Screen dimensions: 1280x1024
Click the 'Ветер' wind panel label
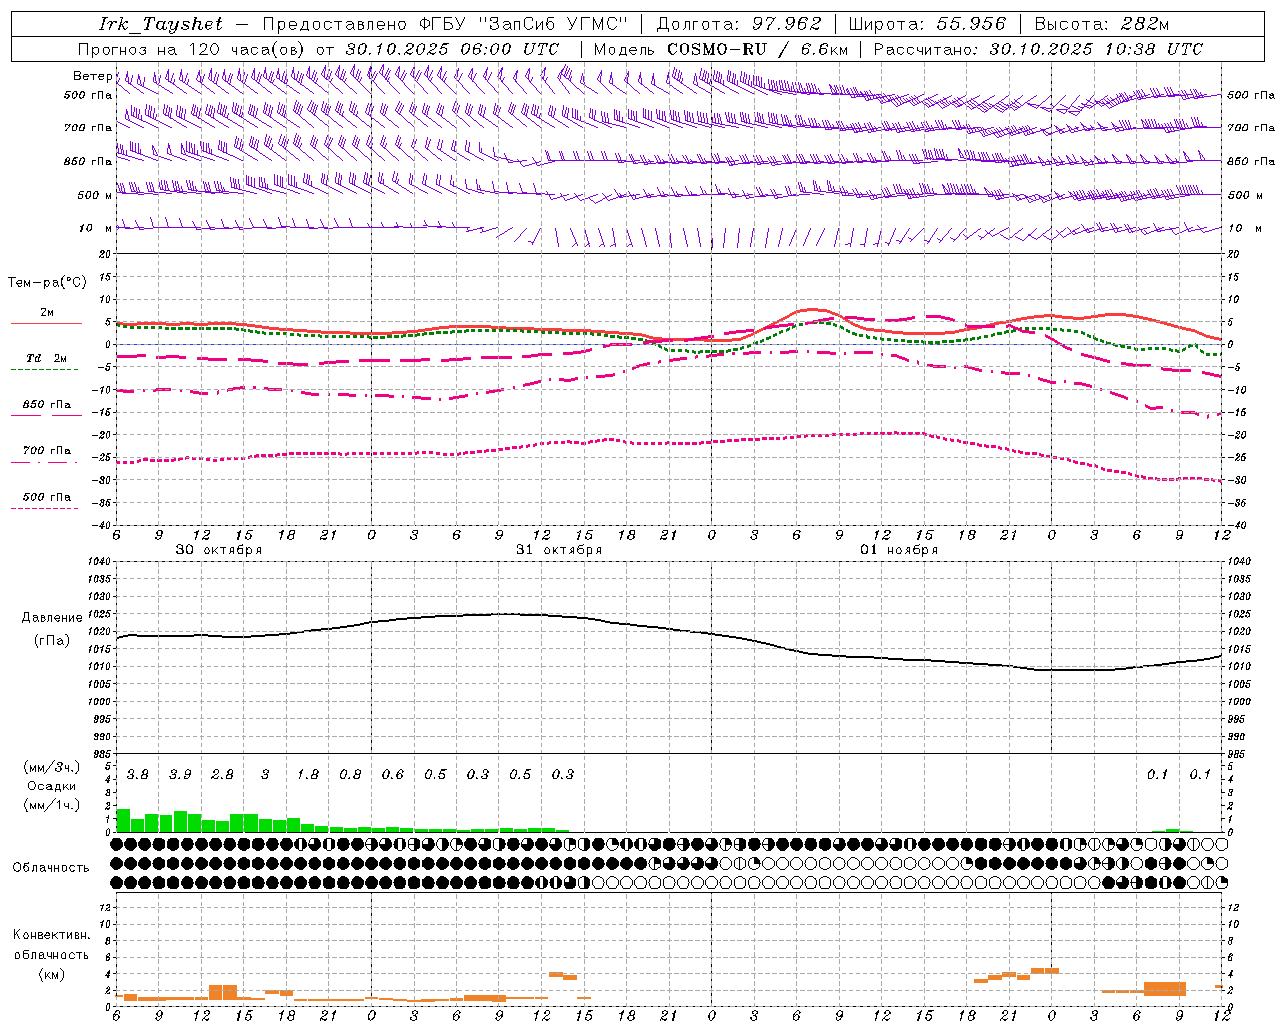92,76
